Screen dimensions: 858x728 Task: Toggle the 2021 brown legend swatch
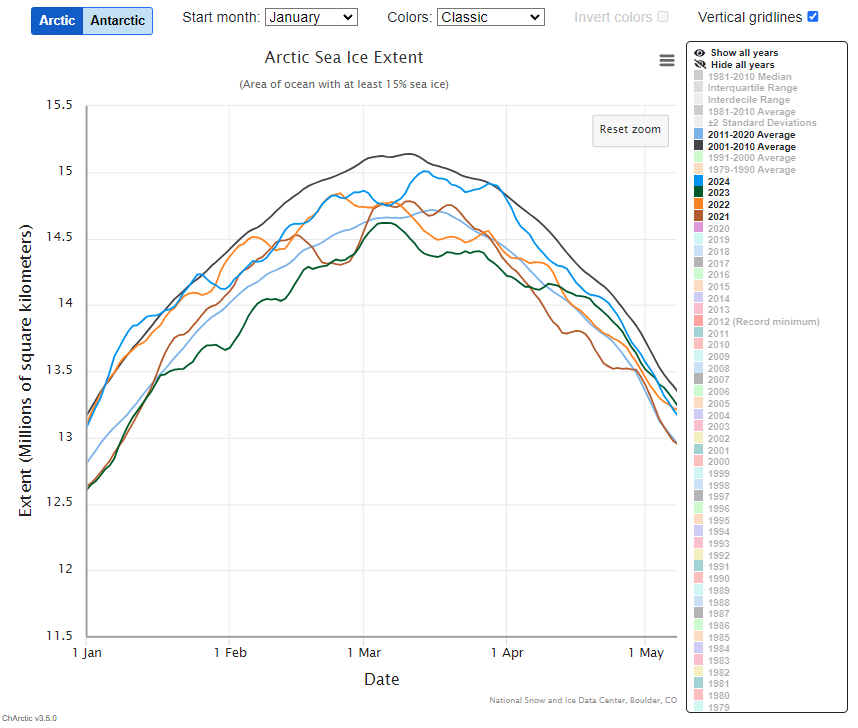click(x=698, y=217)
